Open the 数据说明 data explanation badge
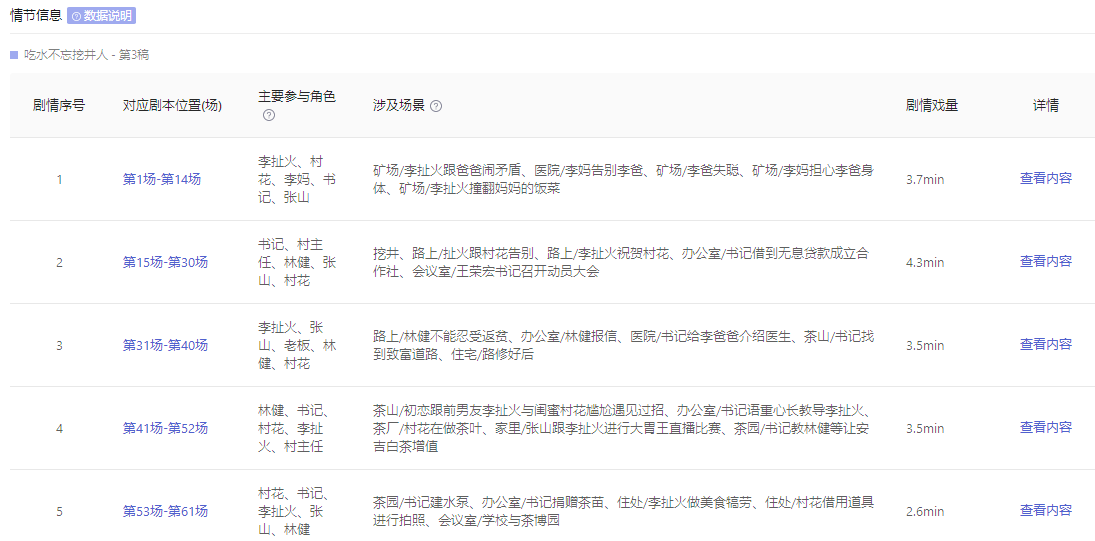Image resolution: width=1095 pixels, height=541 pixels. [101, 15]
